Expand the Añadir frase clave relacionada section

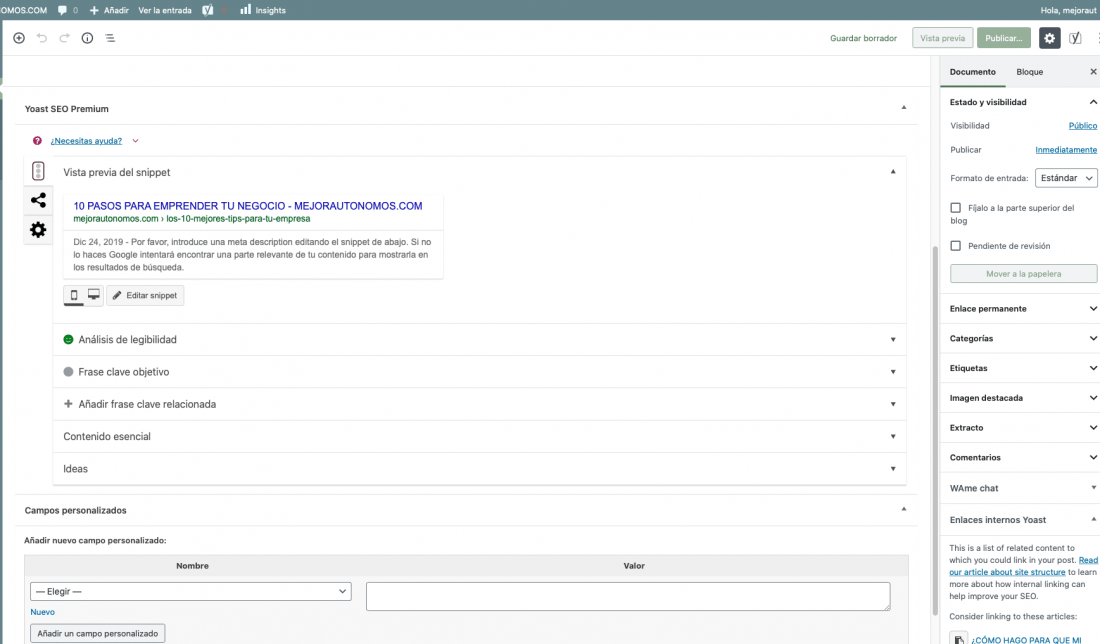tap(479, 404)
